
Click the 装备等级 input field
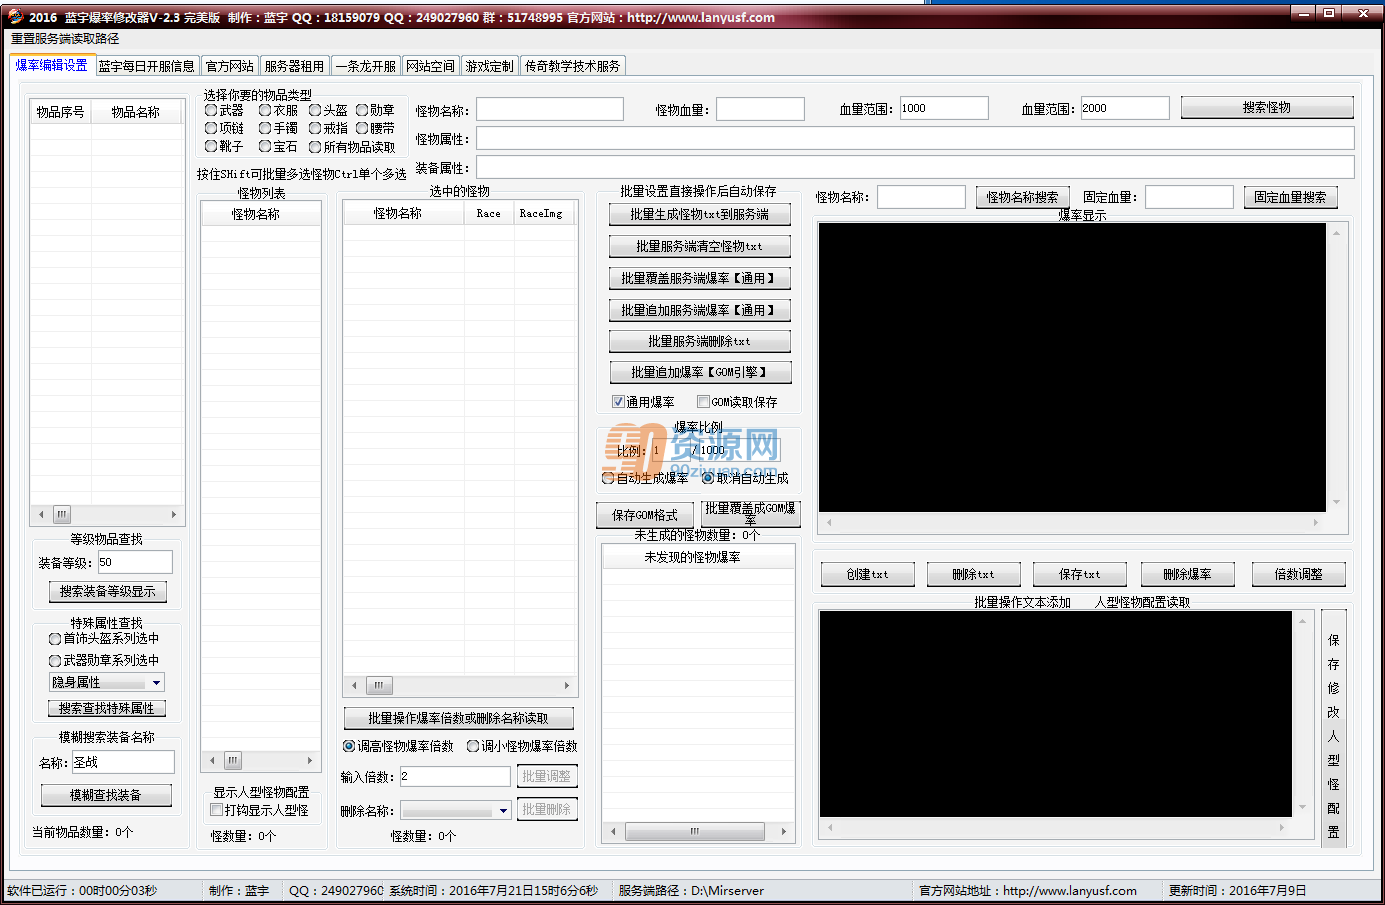[x=135, y=562]
